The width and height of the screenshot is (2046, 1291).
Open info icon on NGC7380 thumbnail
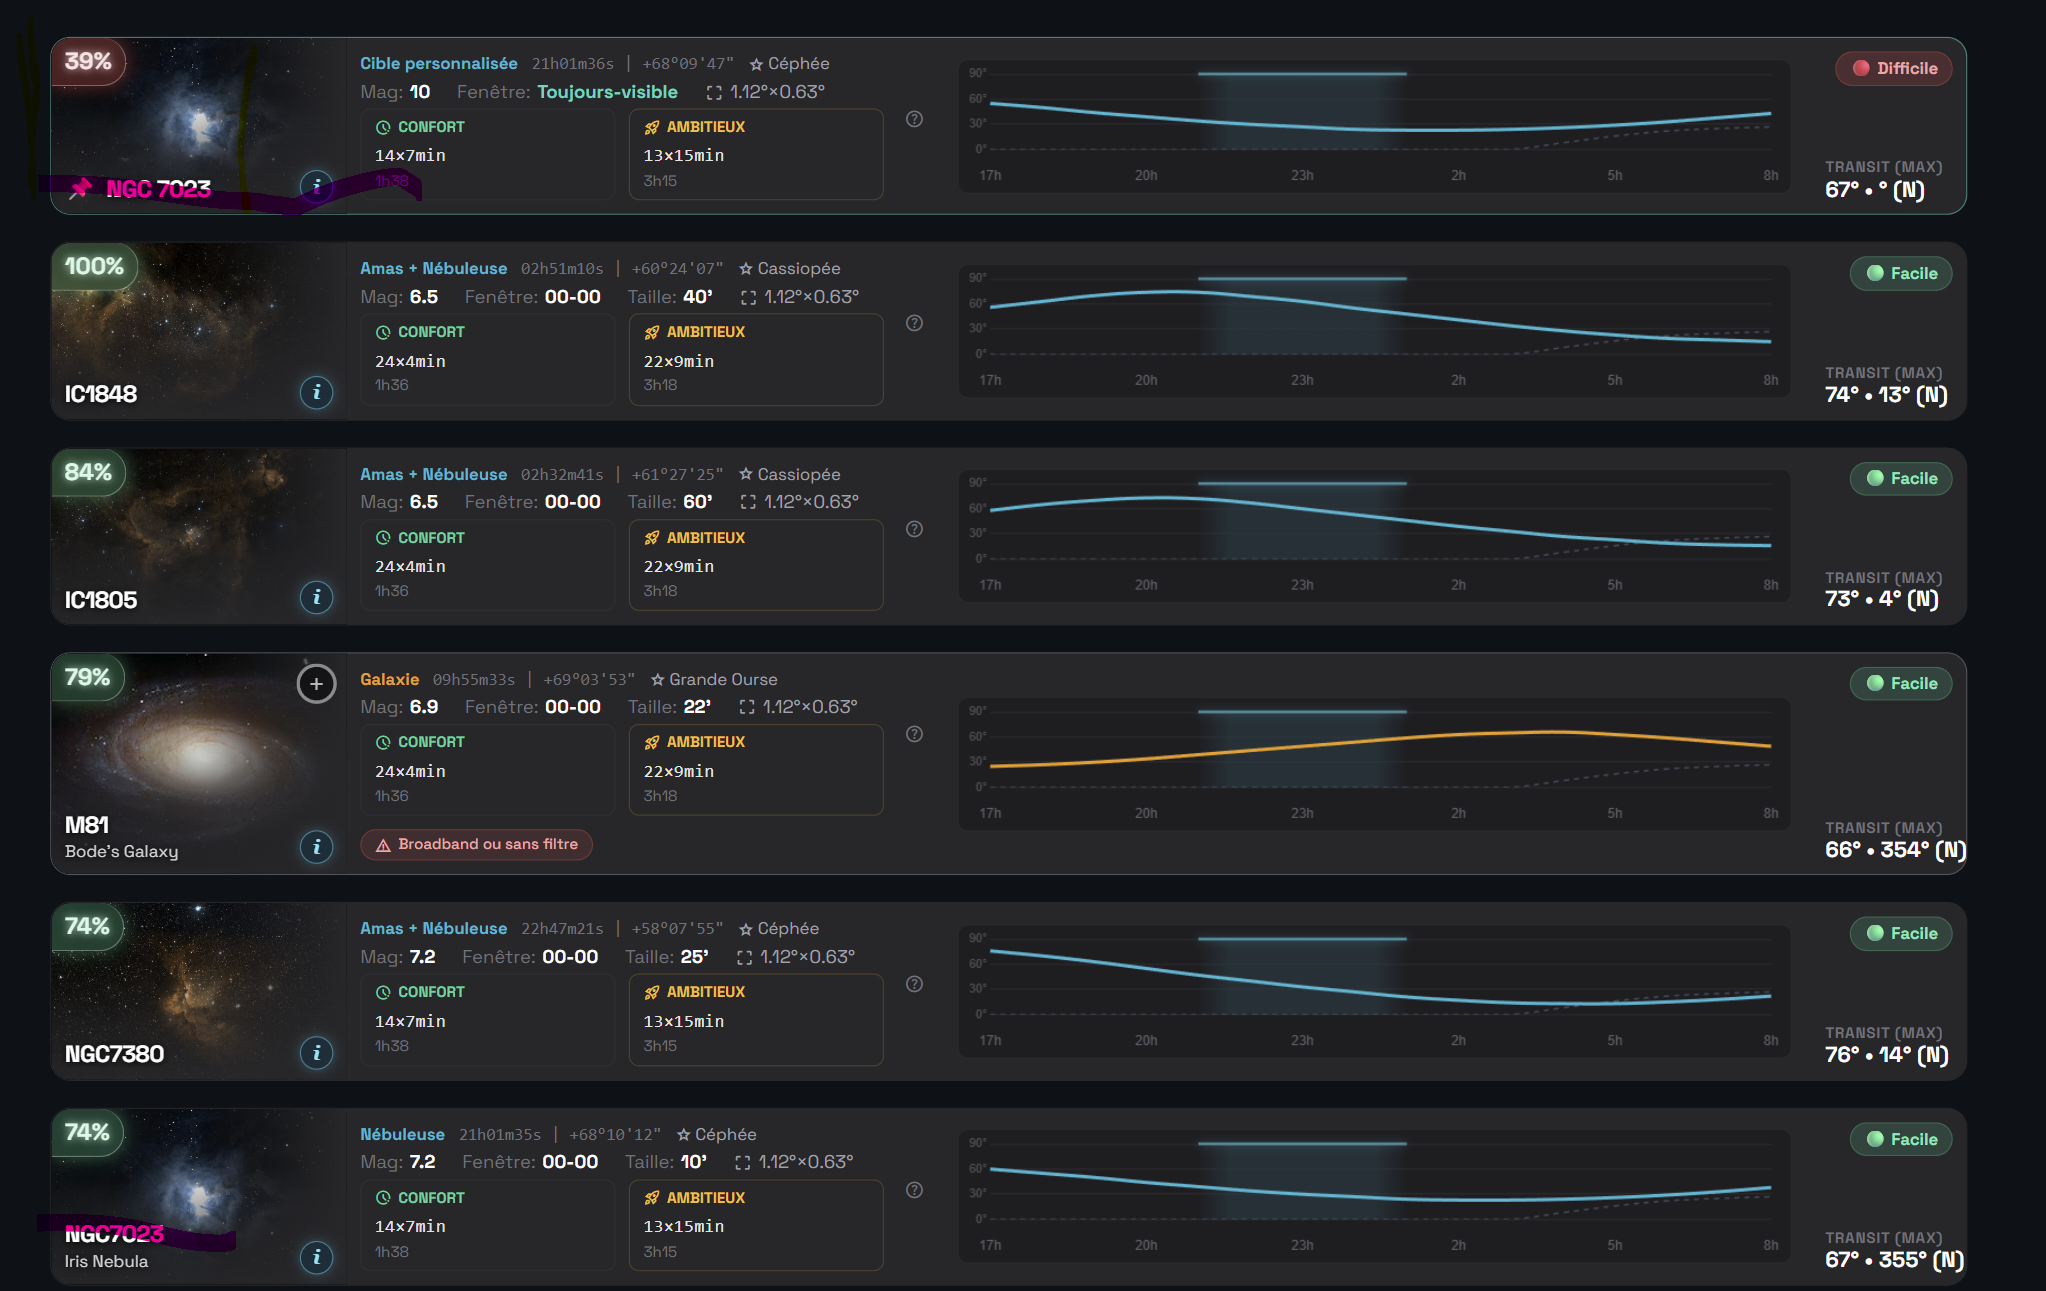pyautogui.click(x=316, y=1052)
